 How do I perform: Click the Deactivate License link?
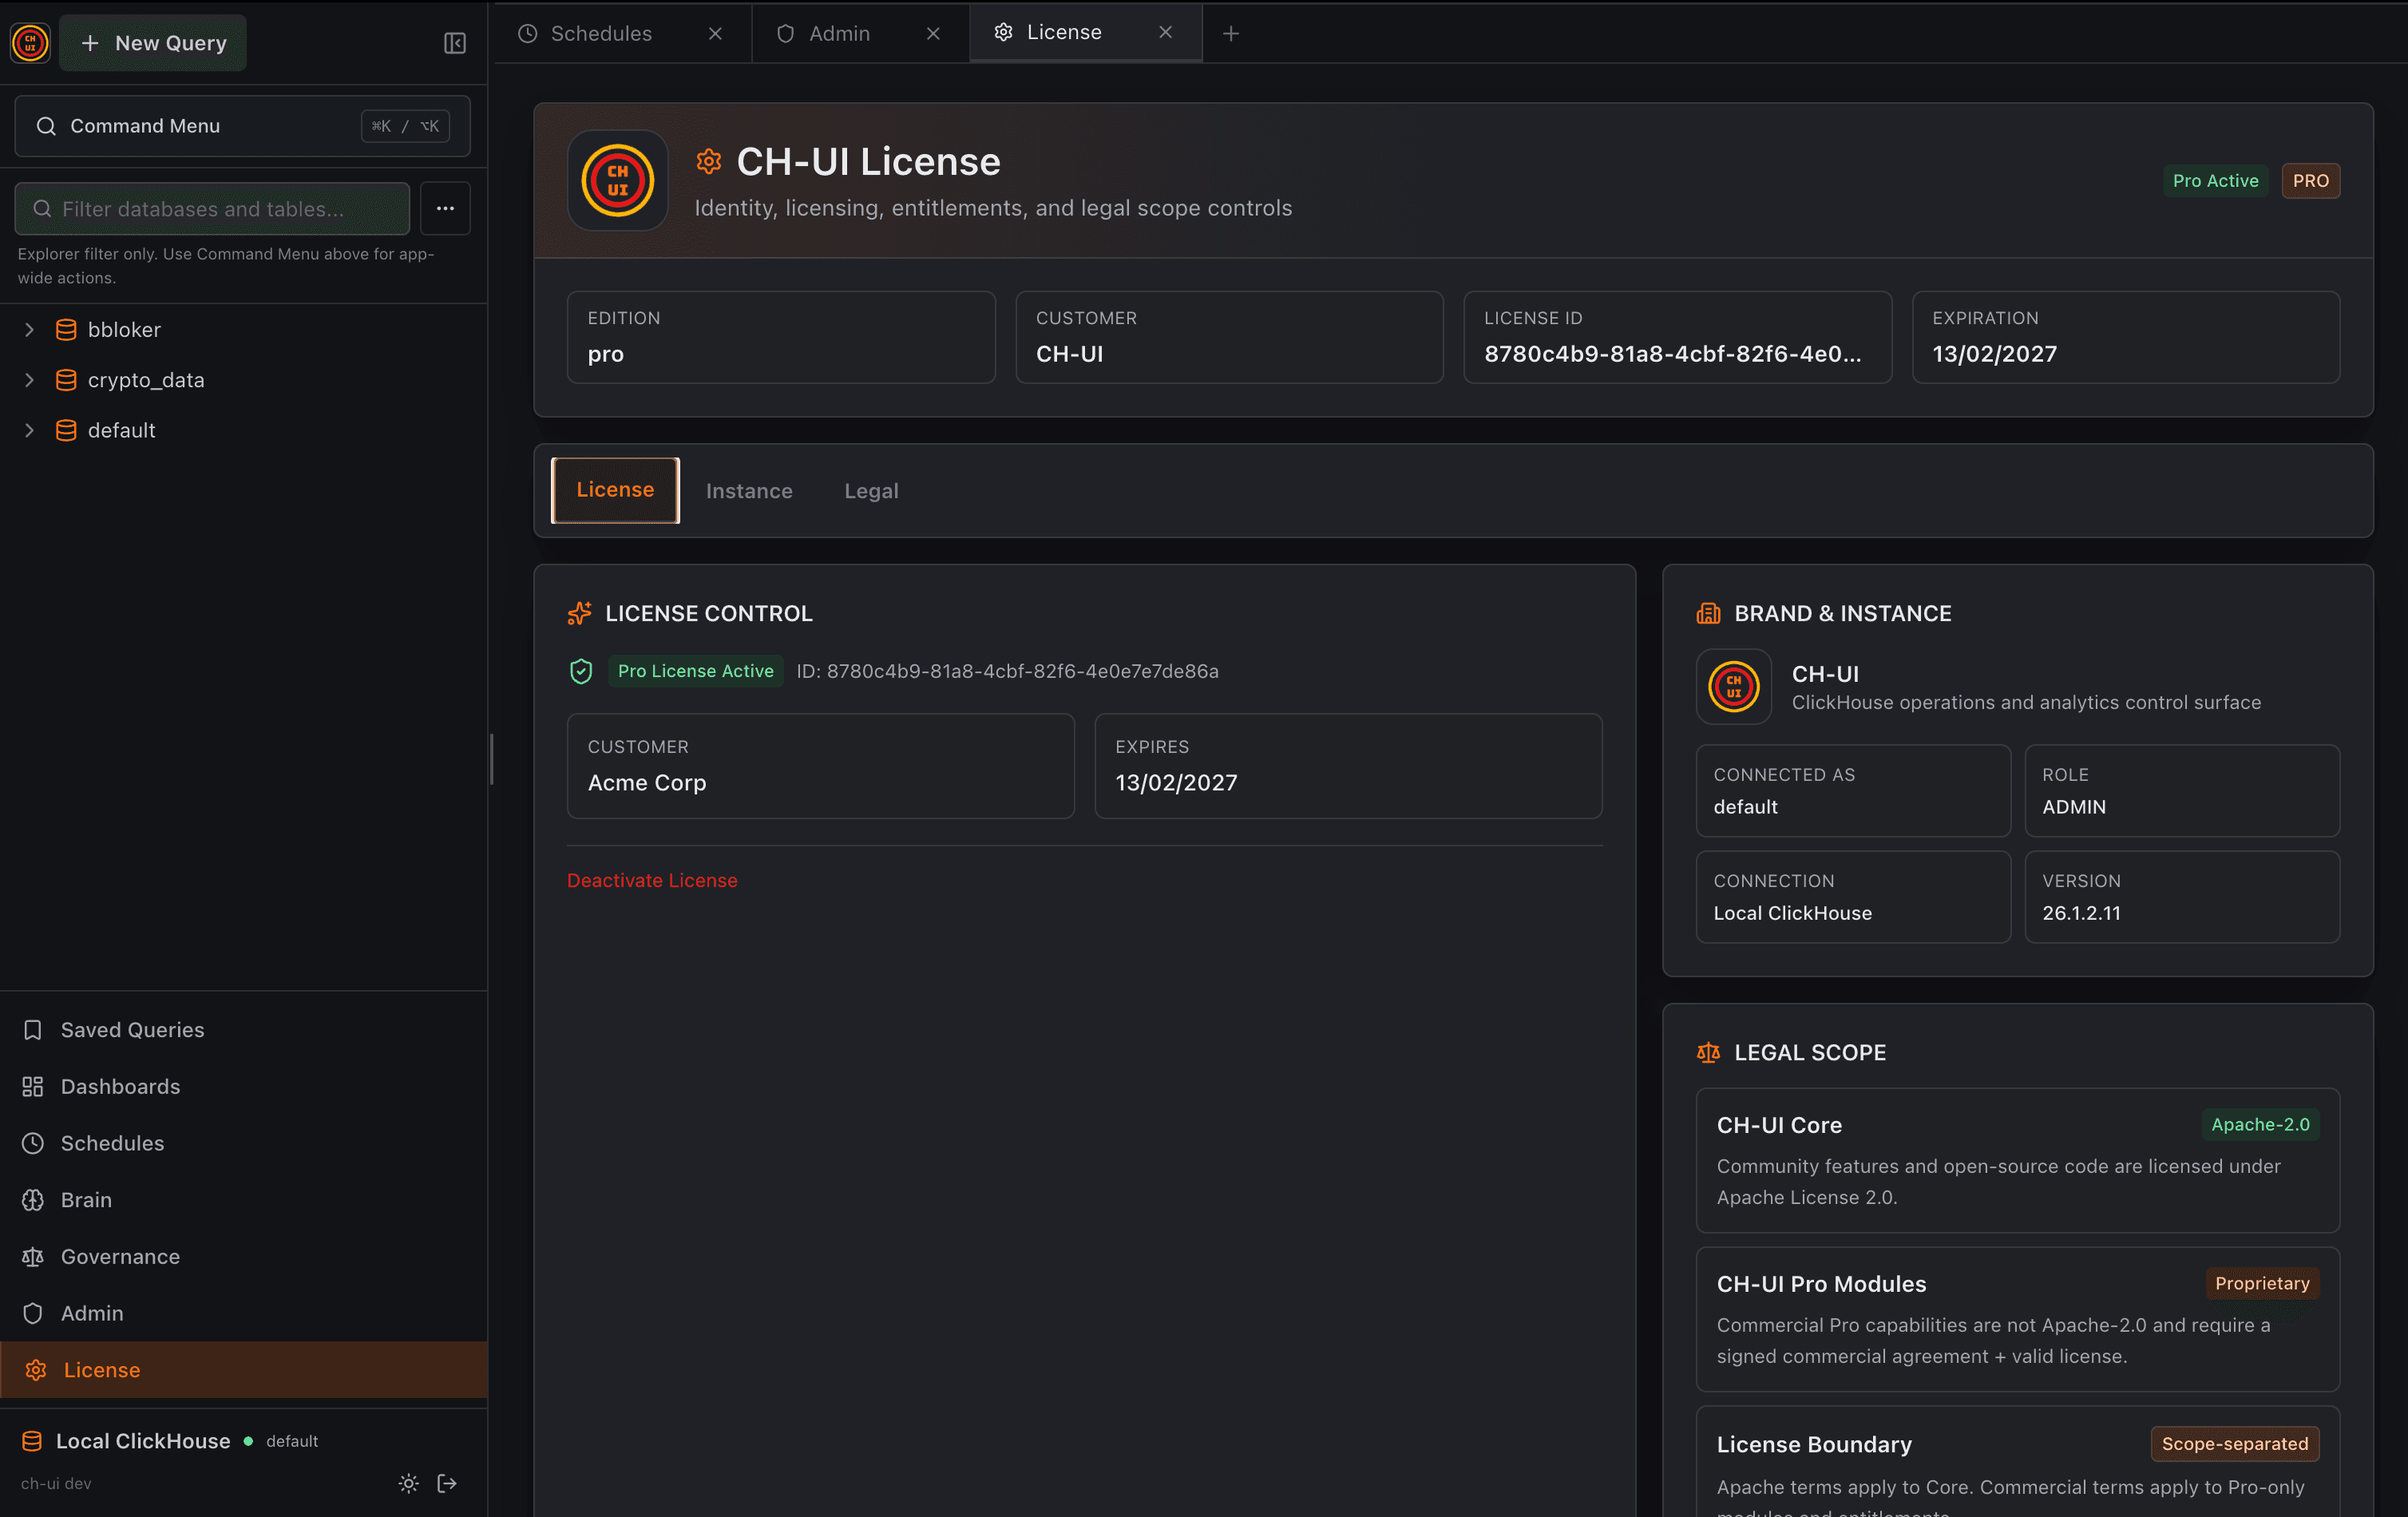pyautogui.click(x=651, y=880)
